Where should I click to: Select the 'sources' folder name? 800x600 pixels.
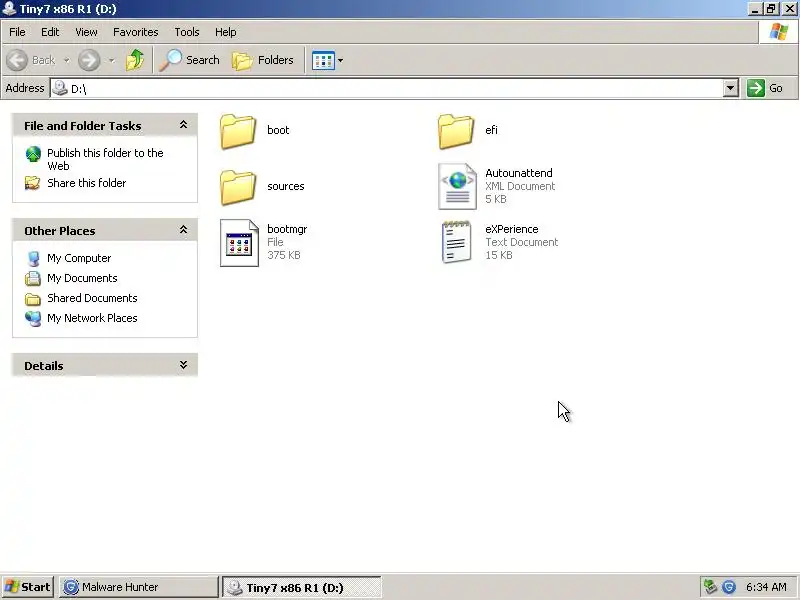286,186
